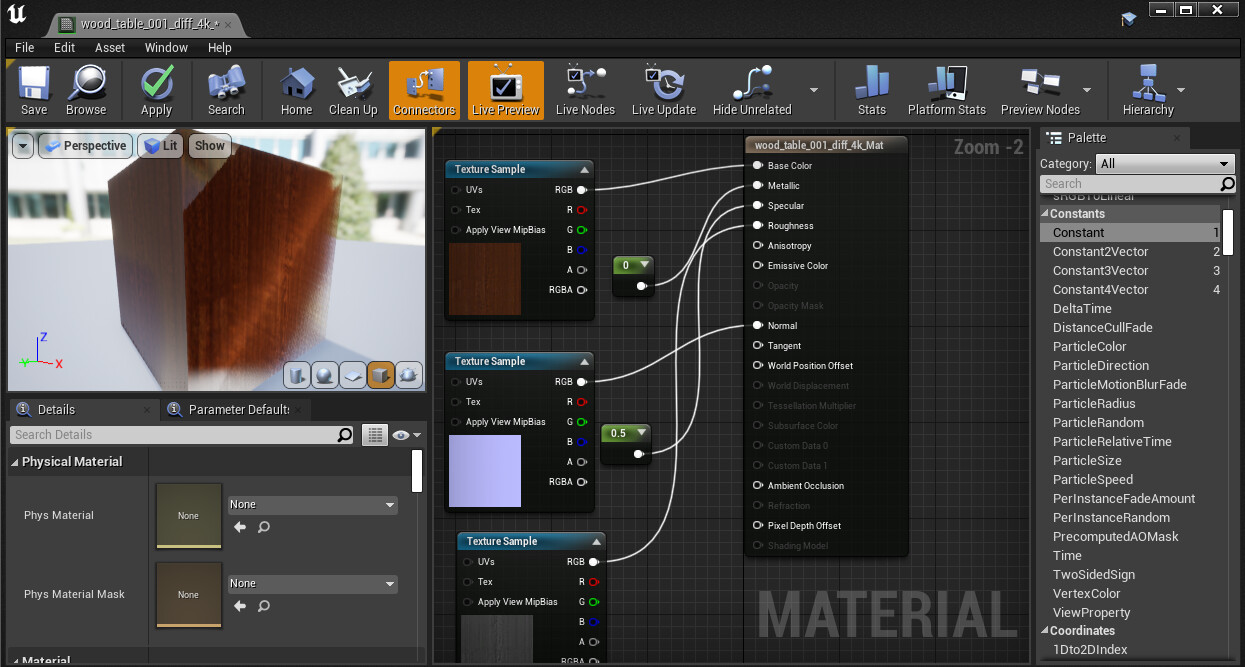Click the Save toolbar icon

[34, 90]
